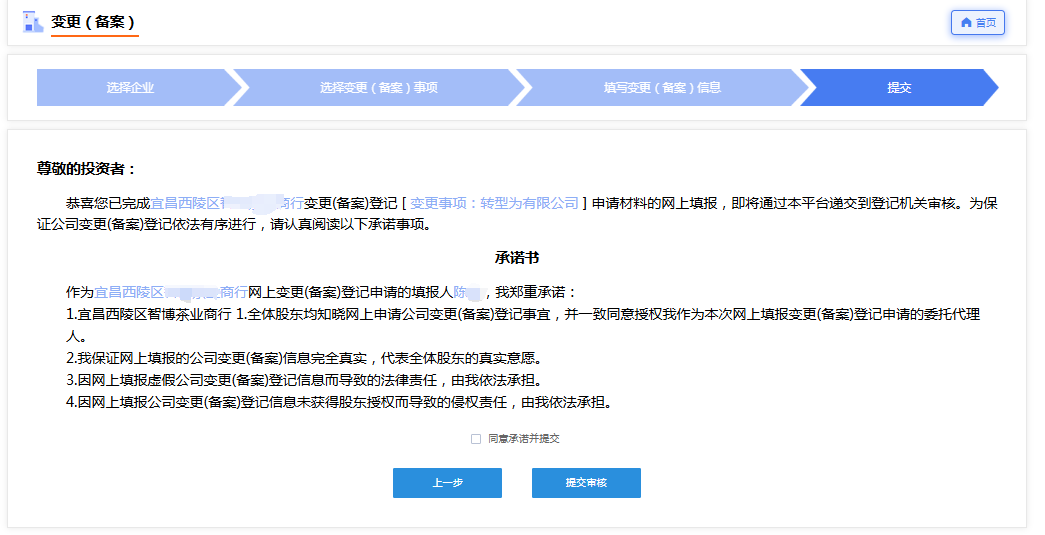Click the house icon in the 首页 button
1045x535 pixels.
click(x=966, y=23)
